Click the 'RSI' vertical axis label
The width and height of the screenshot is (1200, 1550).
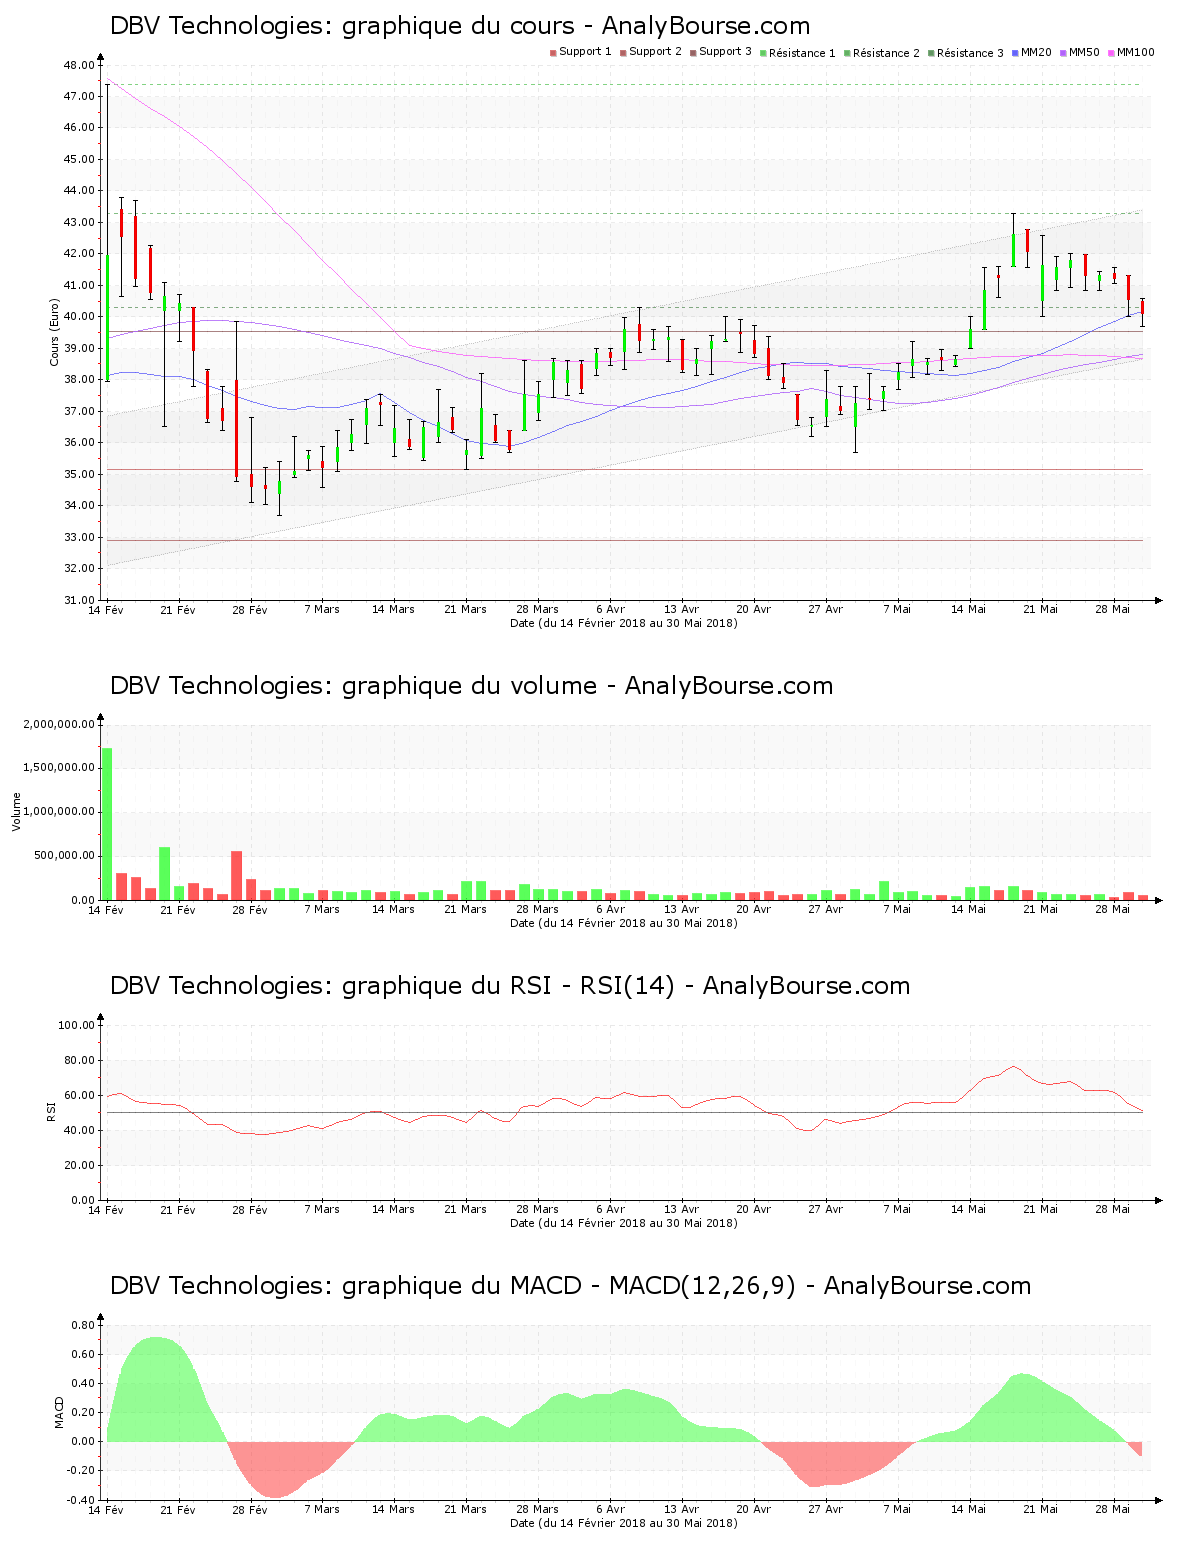coord(50,1111)
